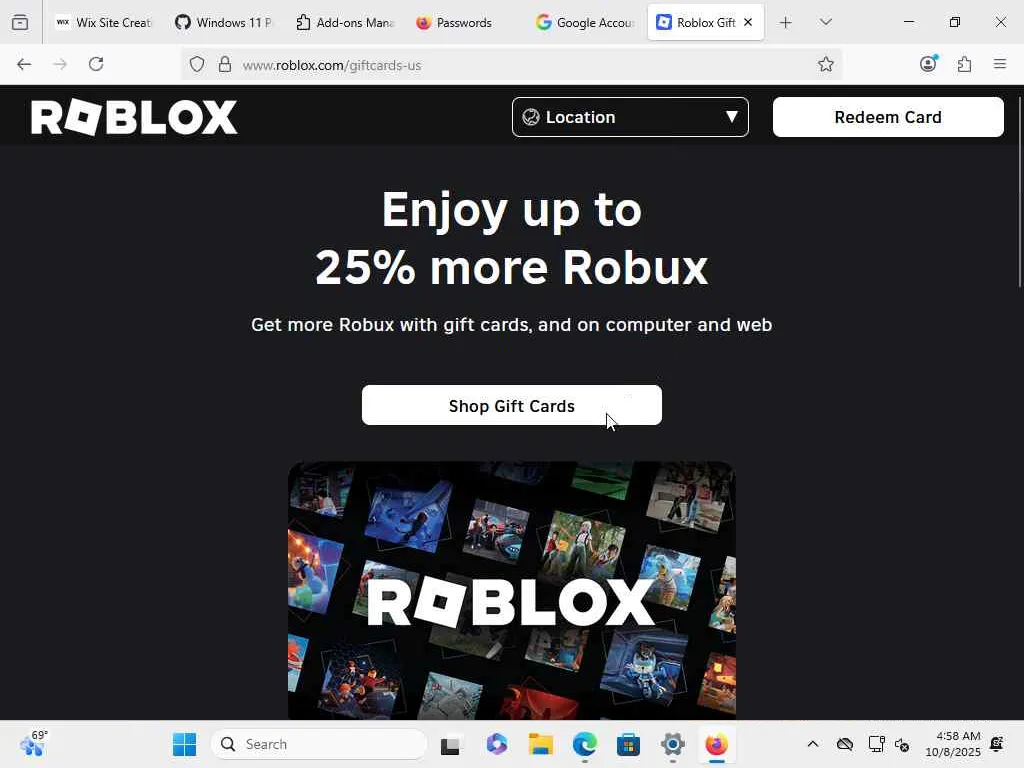Switch to the Passwords tab
This screenshot has height=768, width=1024.
455,22
